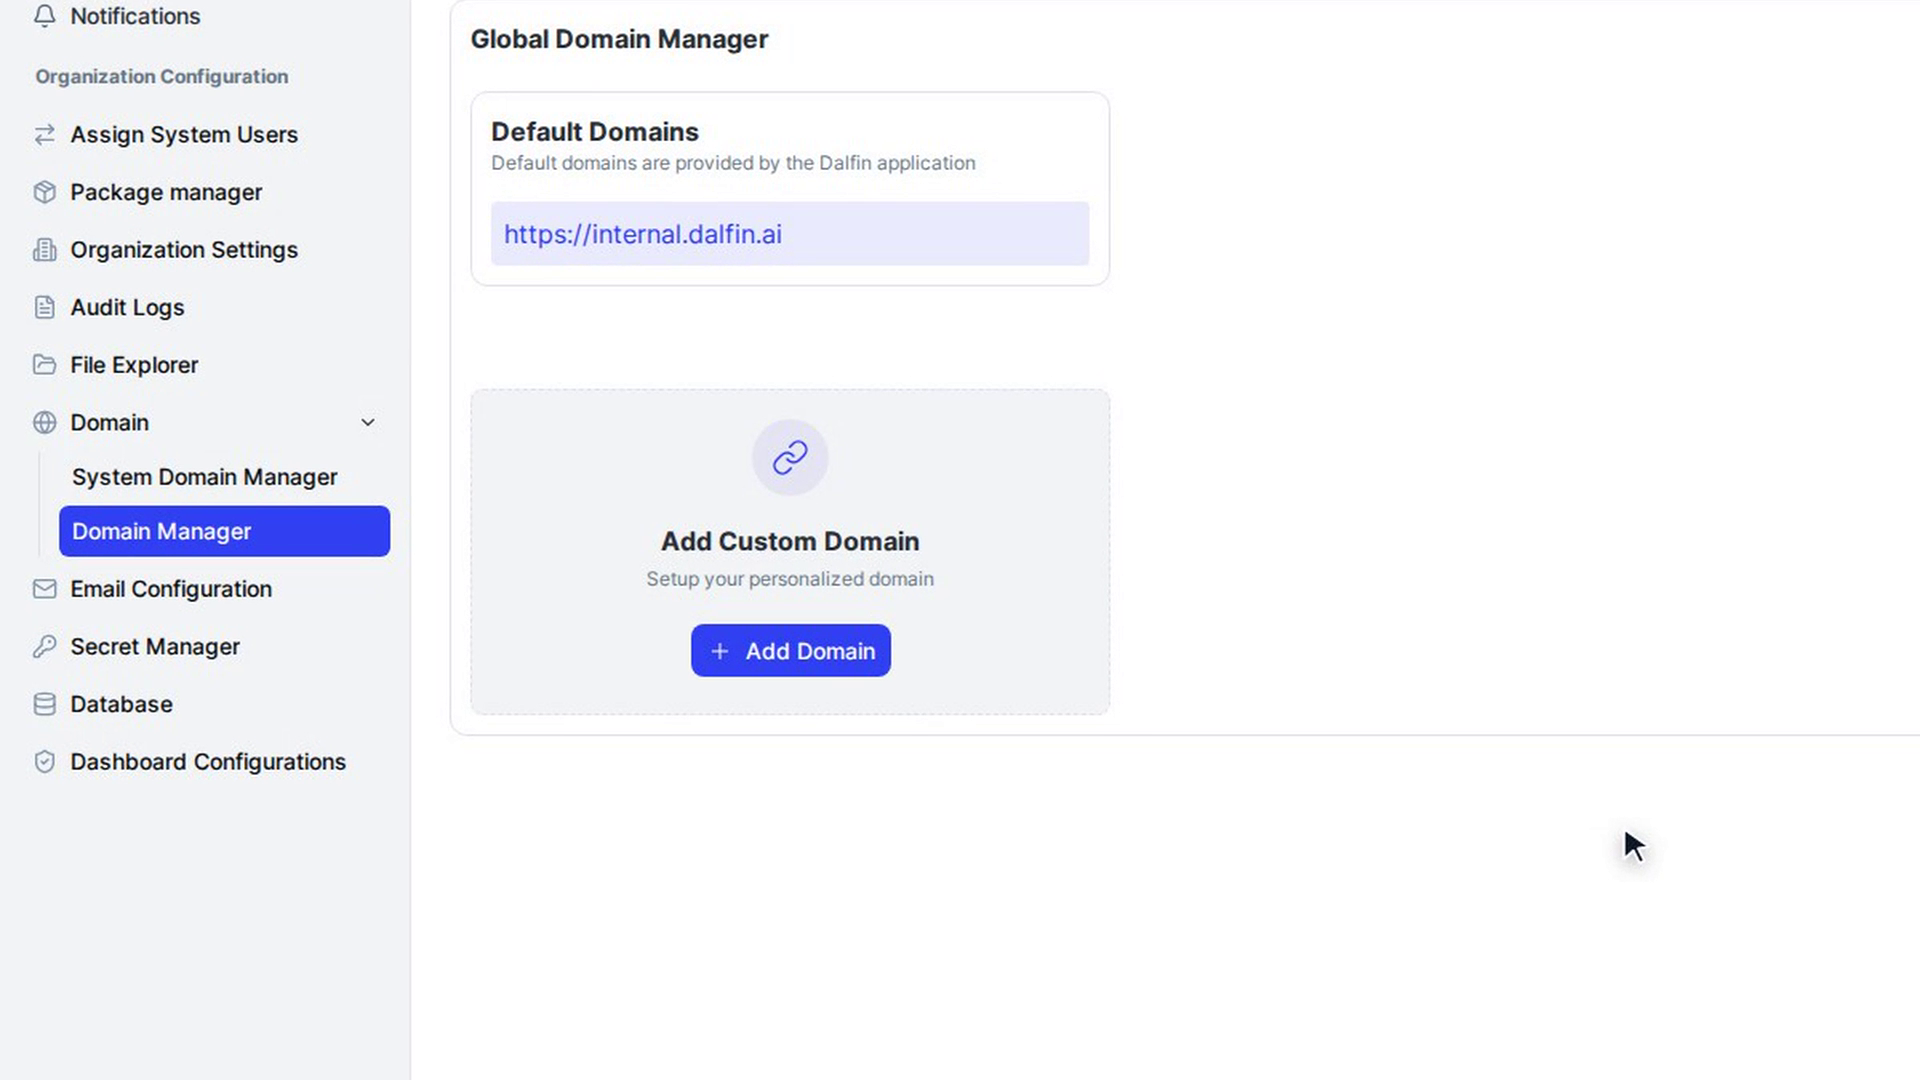Click the Email Configuration envelope icon
The image size is (1920, 1080).
44,589
